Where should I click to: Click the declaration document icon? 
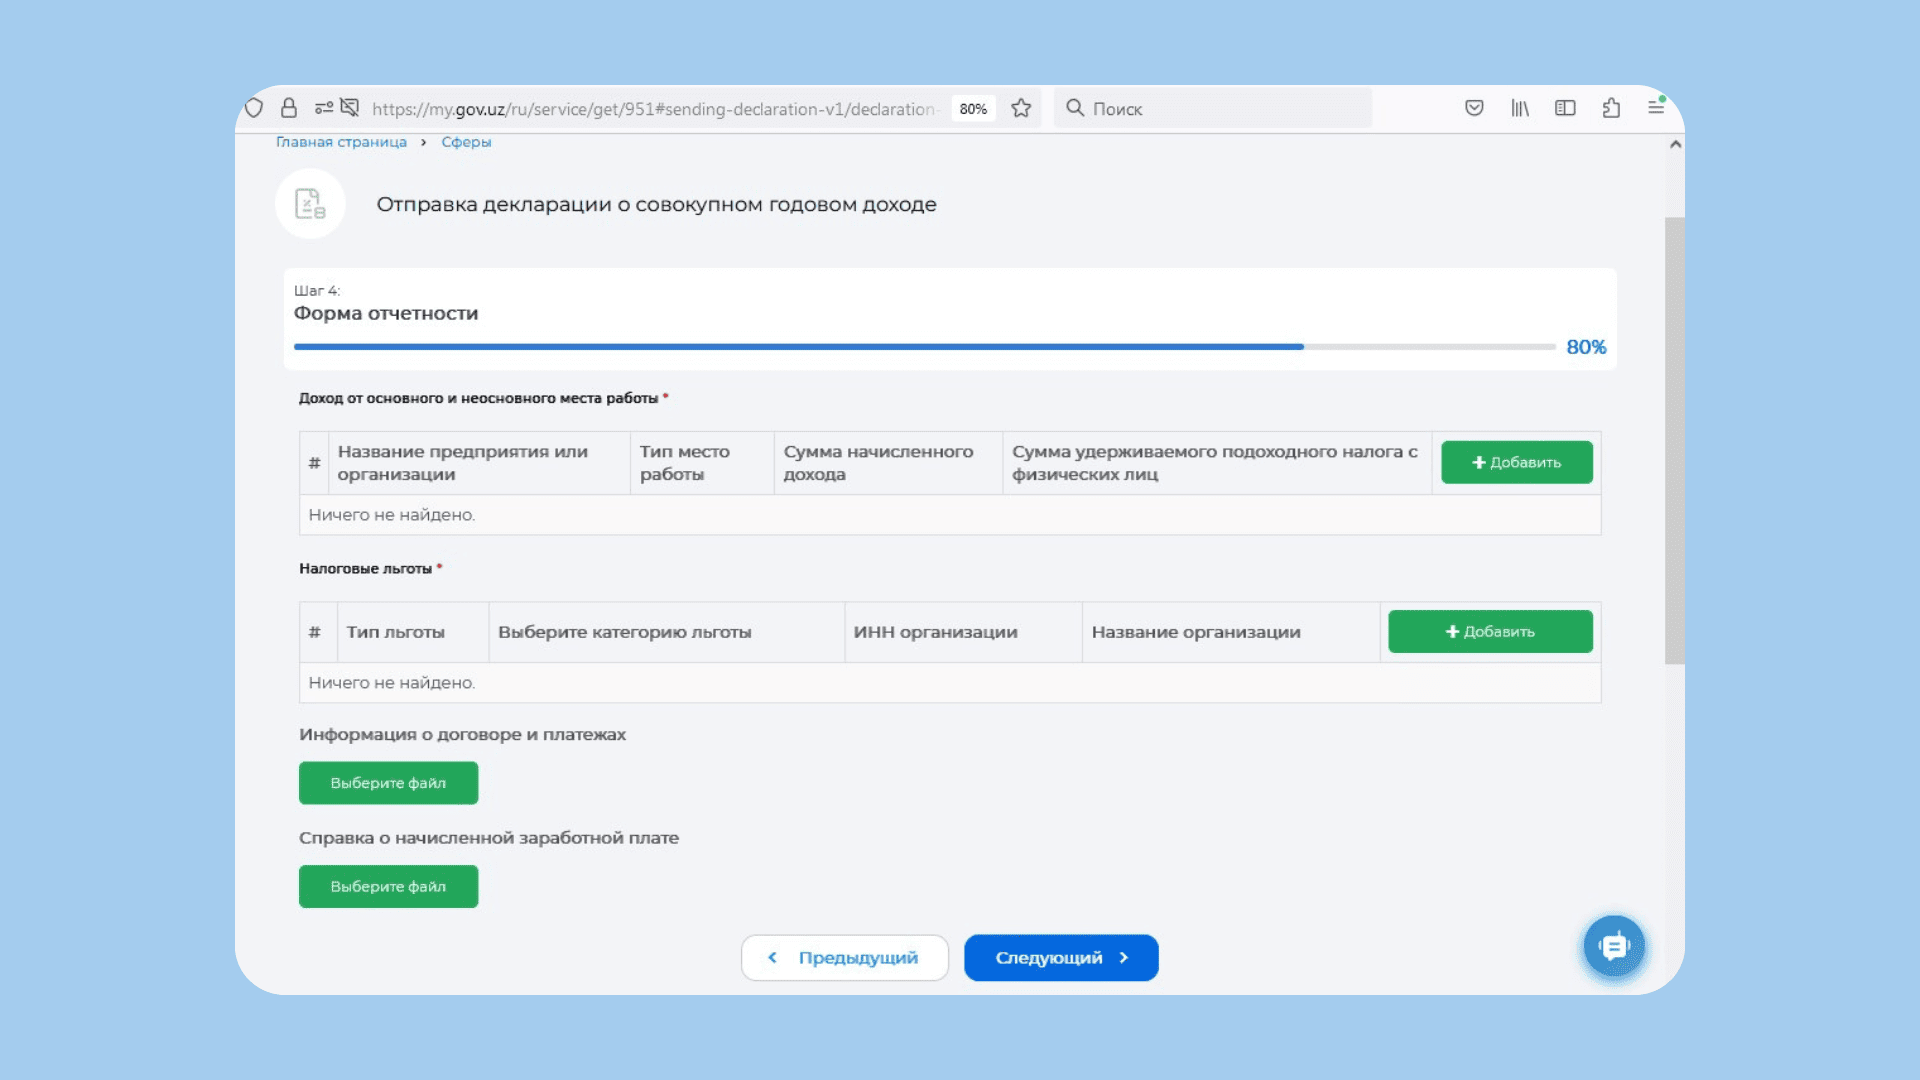click(x=310, y=204)
